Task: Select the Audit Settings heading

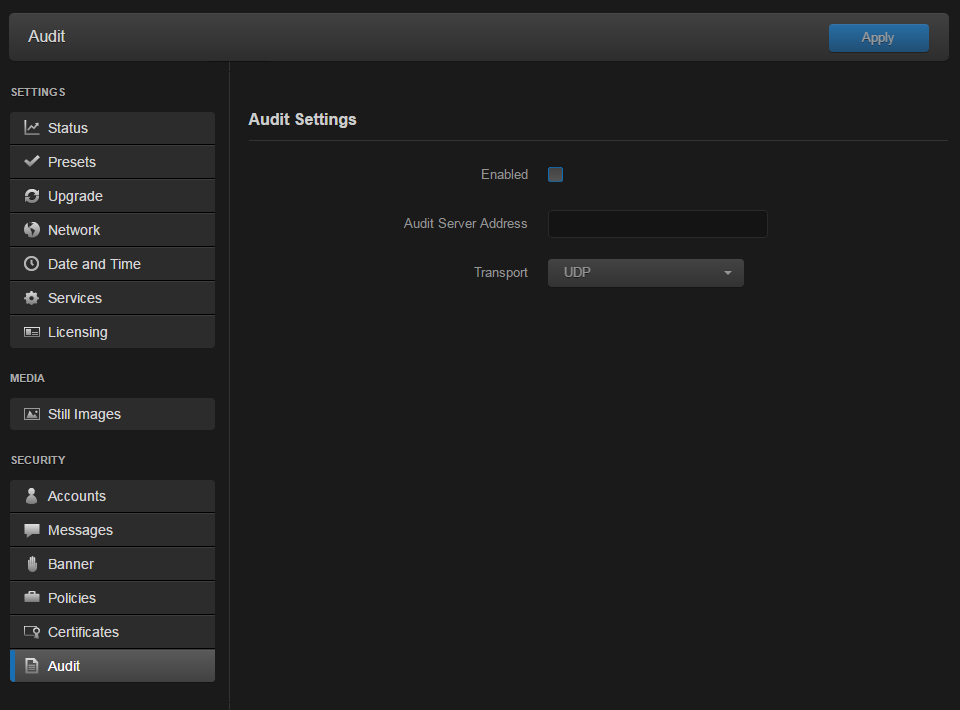Action: pyautogui.click(x=302, y=119)
